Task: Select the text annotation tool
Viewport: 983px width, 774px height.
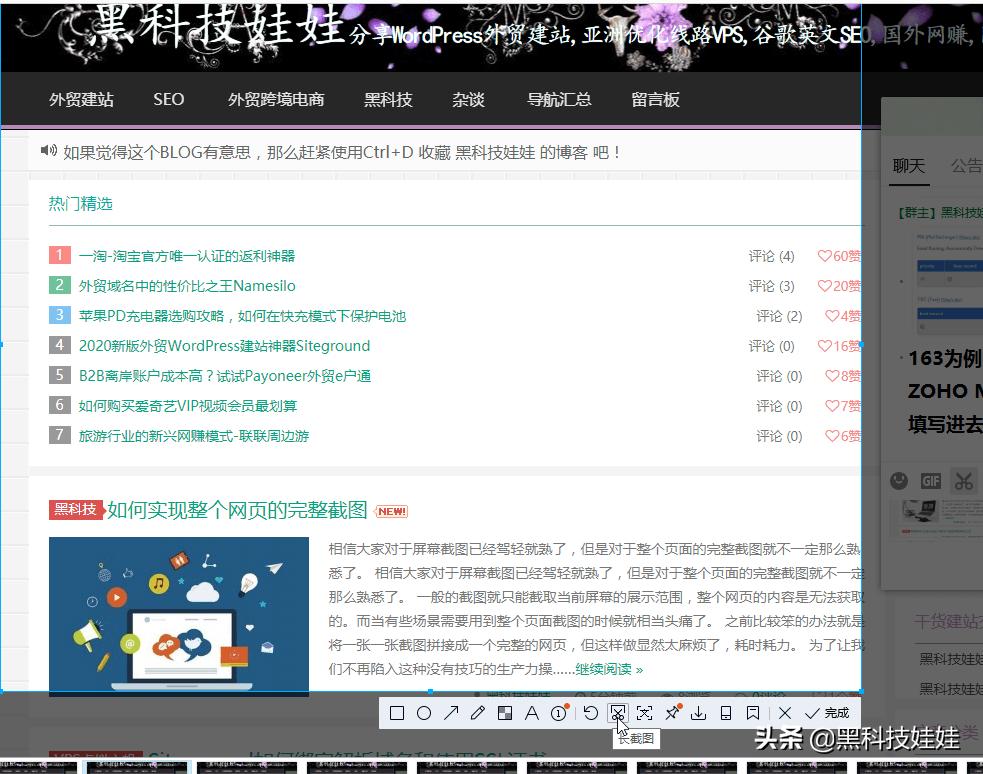Action: pos(532,713)
